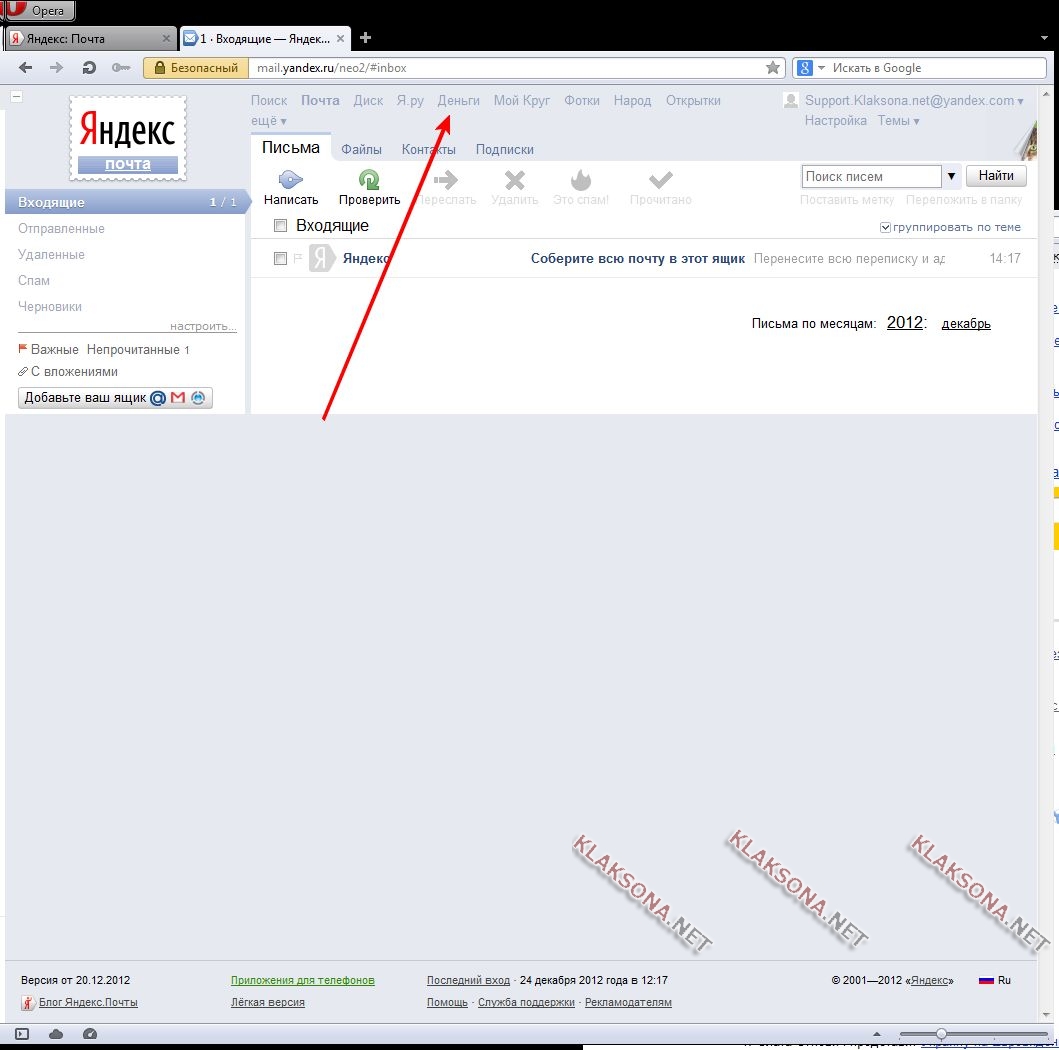
Task: Open the 'декабрь' month link
Action: (966, 323)
